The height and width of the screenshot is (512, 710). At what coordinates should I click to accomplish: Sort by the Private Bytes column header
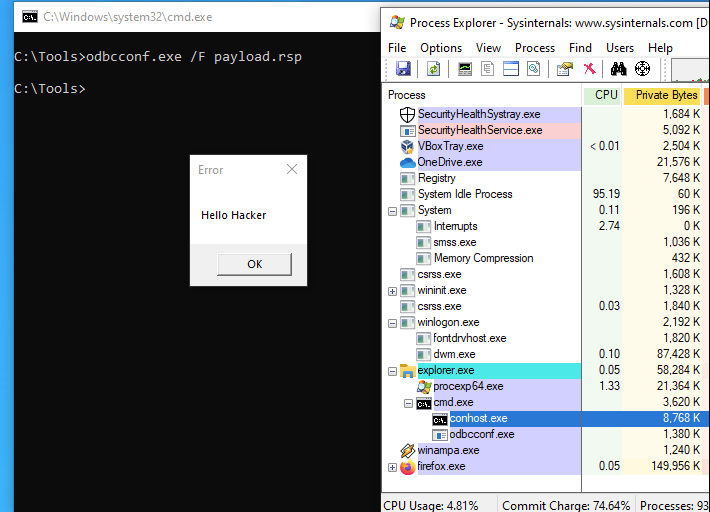coord(662,95)
